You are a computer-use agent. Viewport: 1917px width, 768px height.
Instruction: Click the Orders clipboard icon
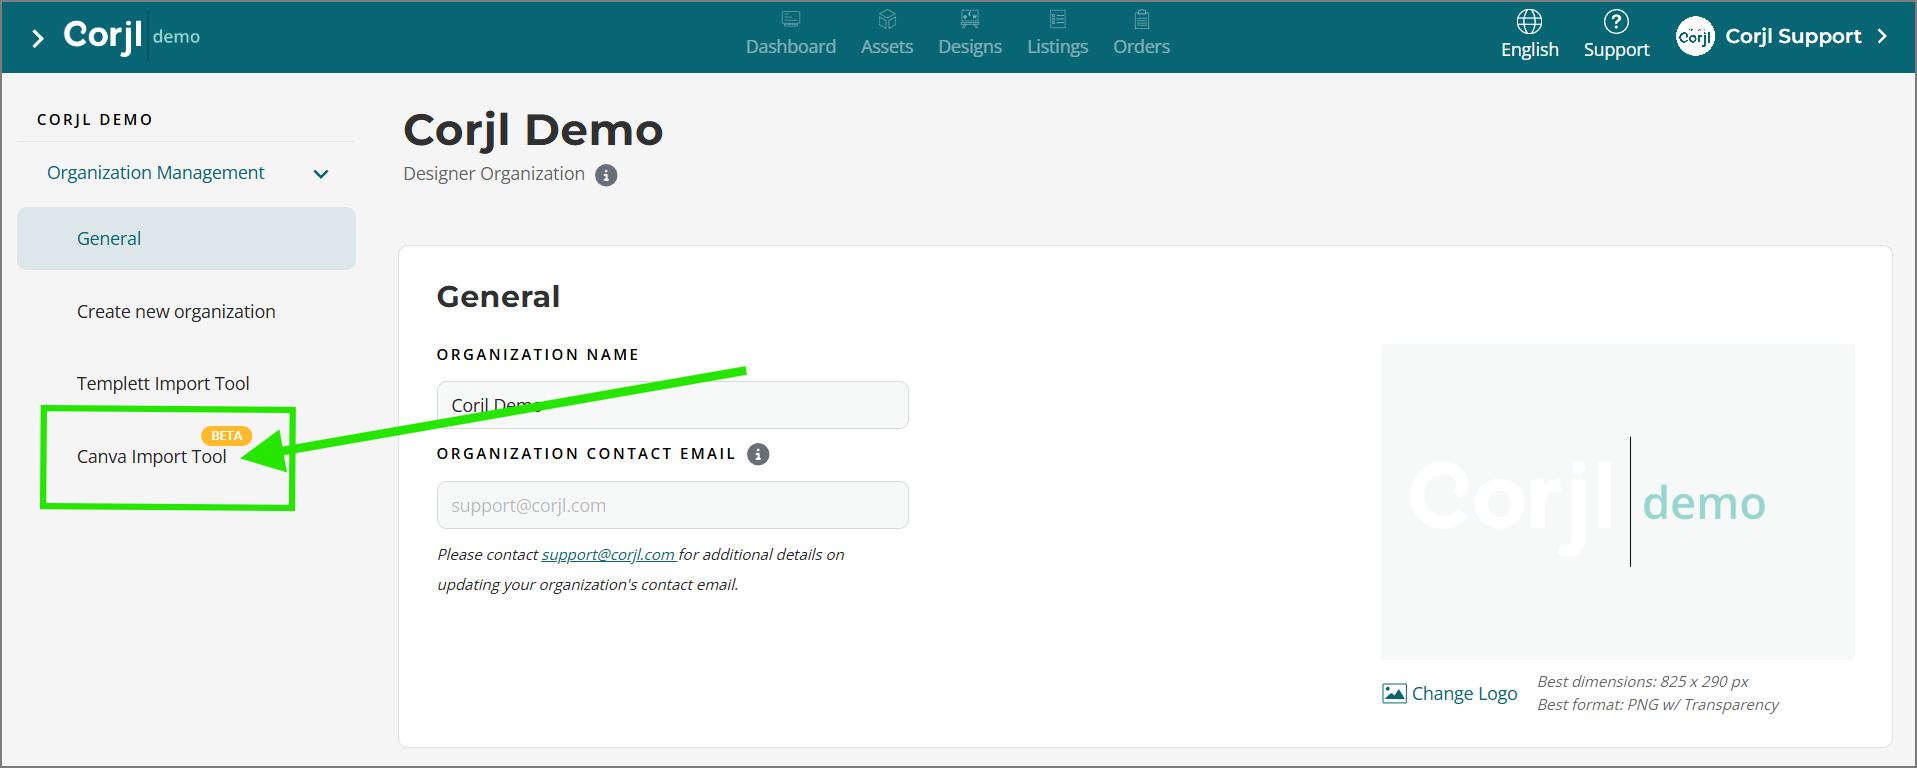(x=1141, y=19)
